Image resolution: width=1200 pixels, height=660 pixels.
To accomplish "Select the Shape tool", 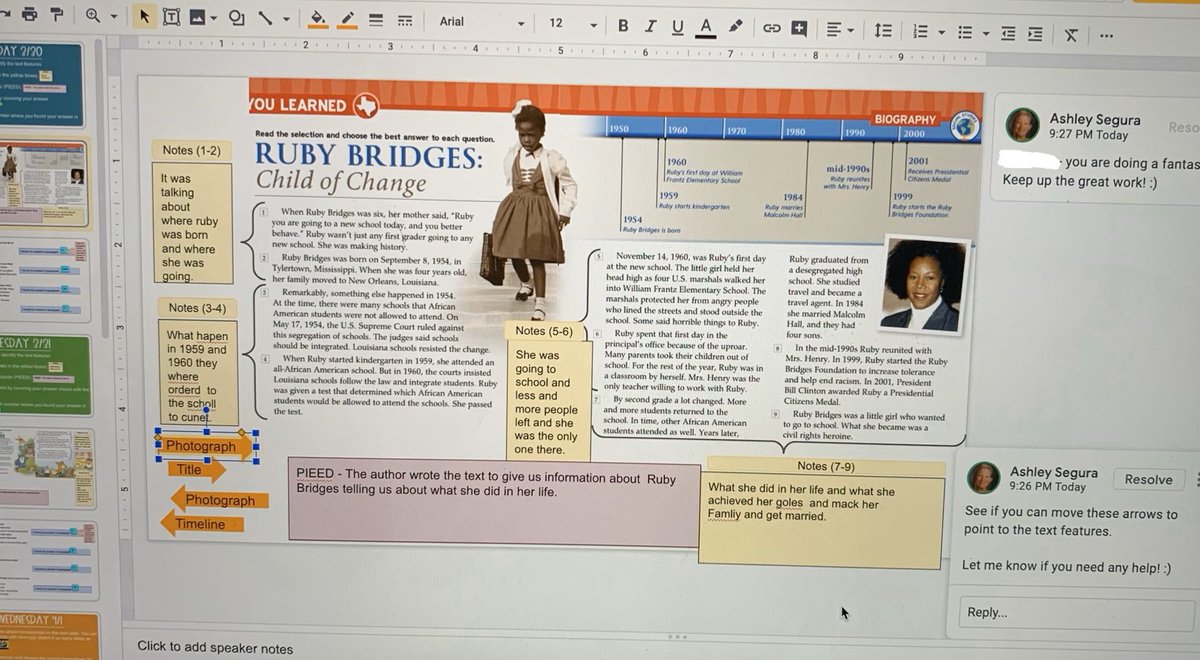I will point(238,19).
